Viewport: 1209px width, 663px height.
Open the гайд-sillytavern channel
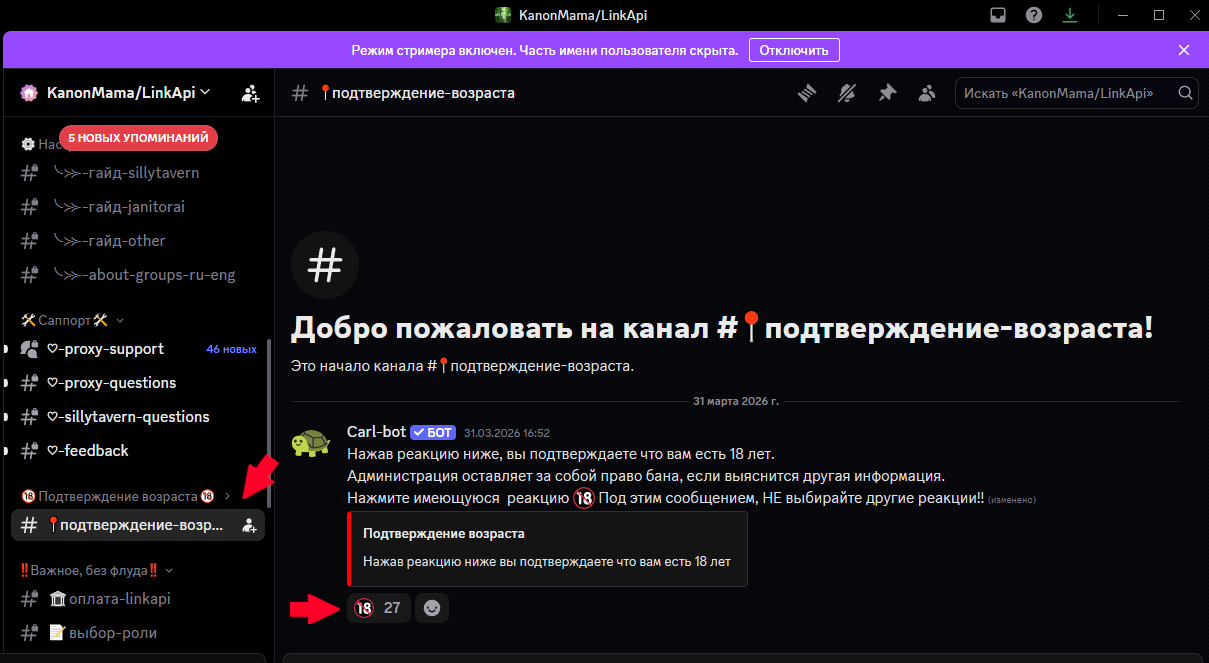[x=137, y=173]
